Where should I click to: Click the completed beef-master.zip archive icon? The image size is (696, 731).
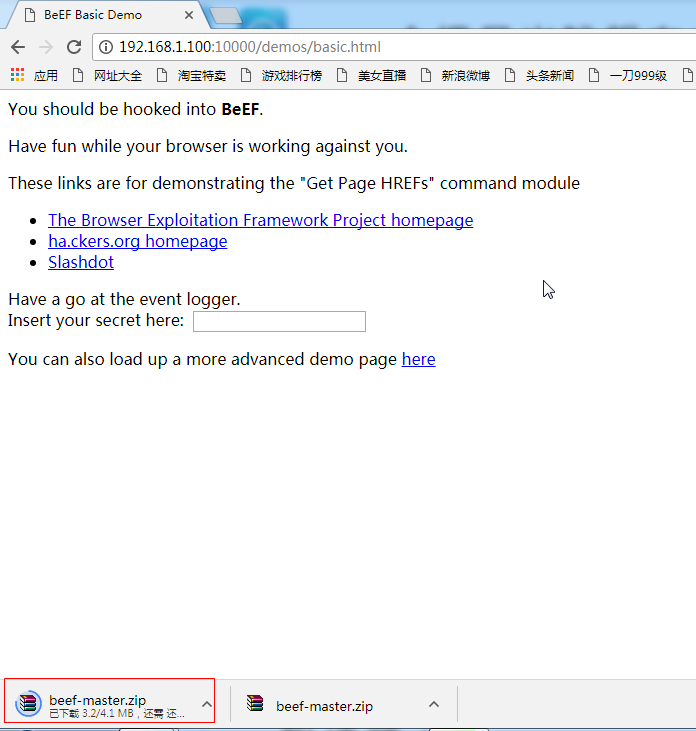[255, 703]
